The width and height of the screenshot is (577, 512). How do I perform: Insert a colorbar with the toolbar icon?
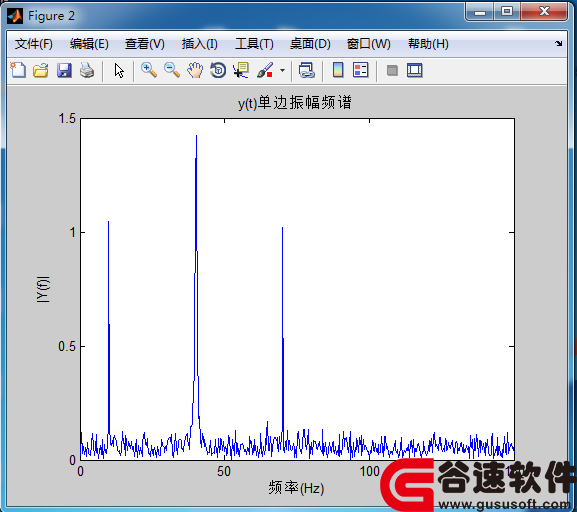[x=338, y=70]
